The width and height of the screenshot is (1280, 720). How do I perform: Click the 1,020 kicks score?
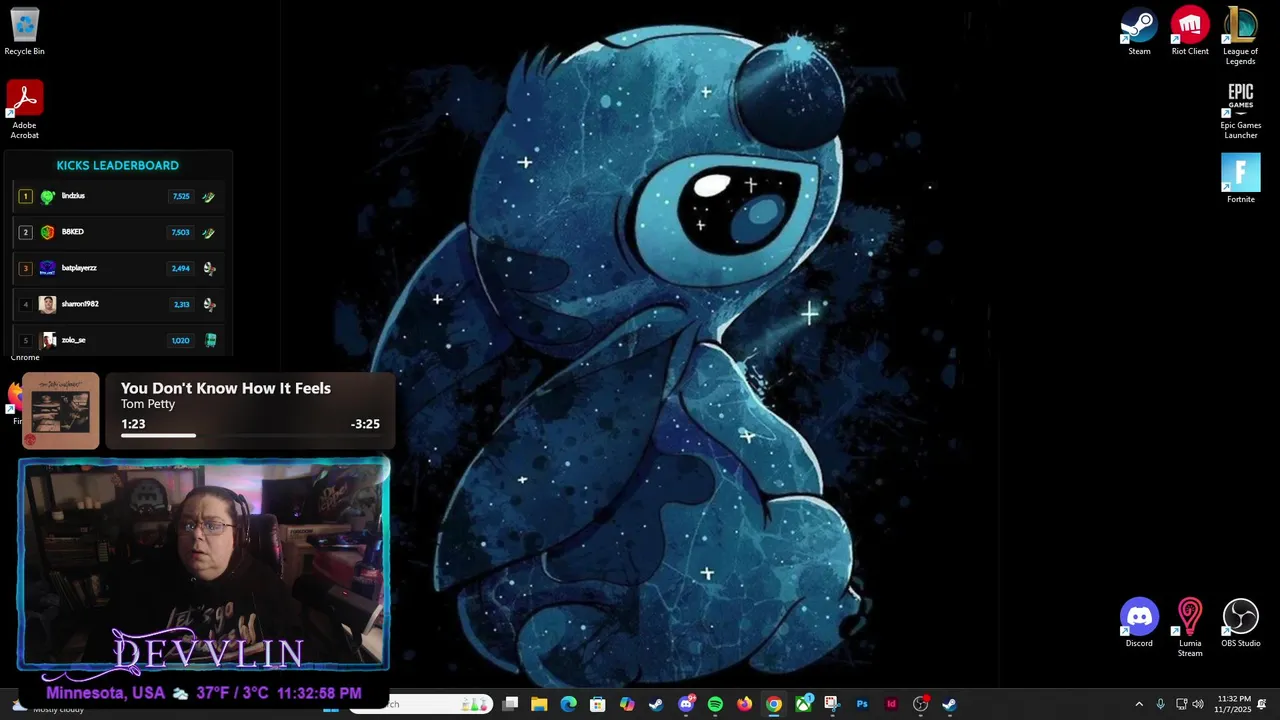tap(180, 341)
